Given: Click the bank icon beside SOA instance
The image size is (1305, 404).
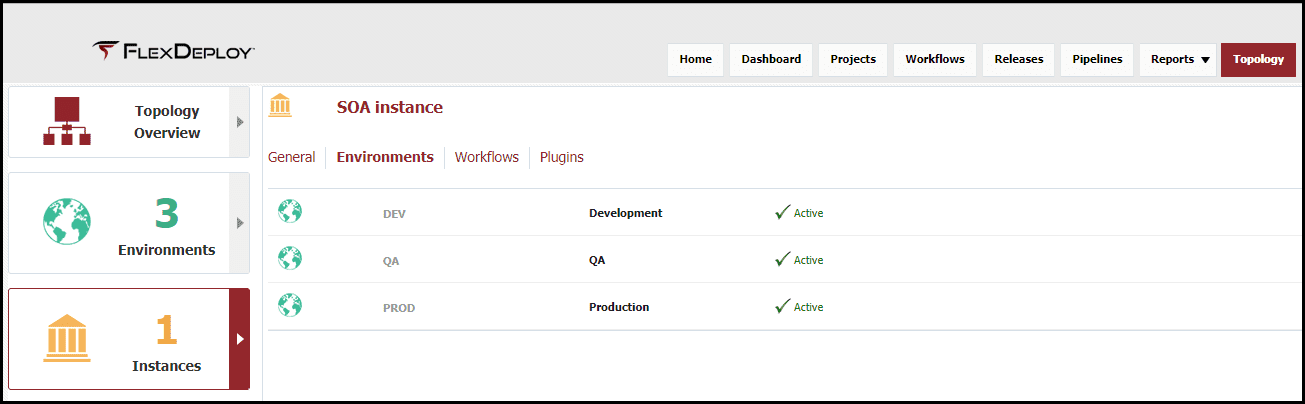Looking at the screenshot, I should point(281,106).
